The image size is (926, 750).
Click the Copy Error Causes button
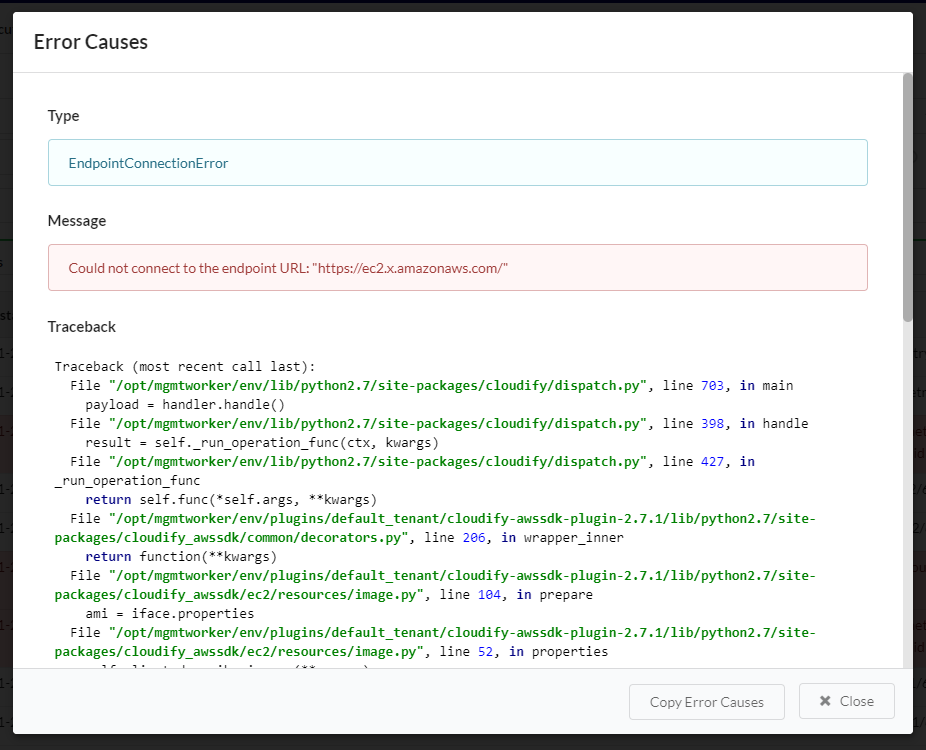[706, 701]
